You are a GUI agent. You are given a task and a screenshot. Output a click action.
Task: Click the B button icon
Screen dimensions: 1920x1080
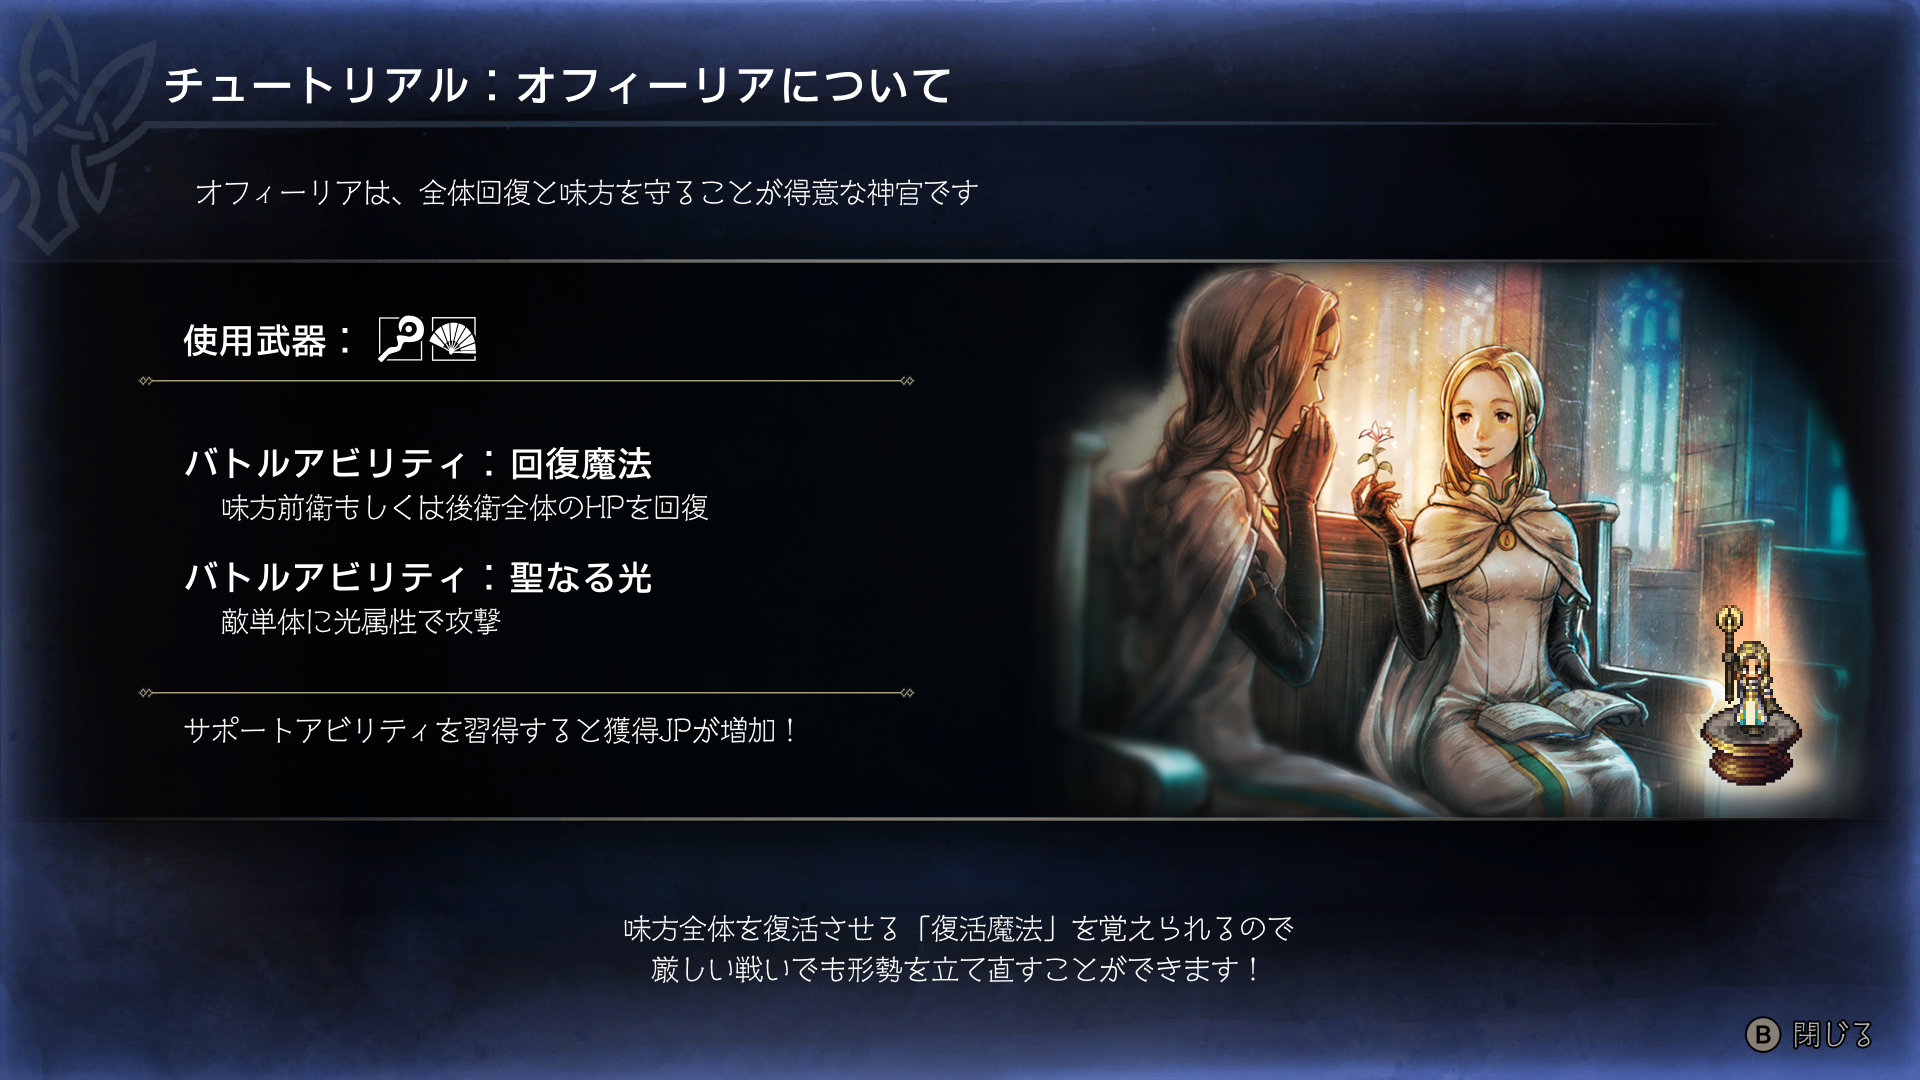pyautogui.click(x=1763, y=1034)
